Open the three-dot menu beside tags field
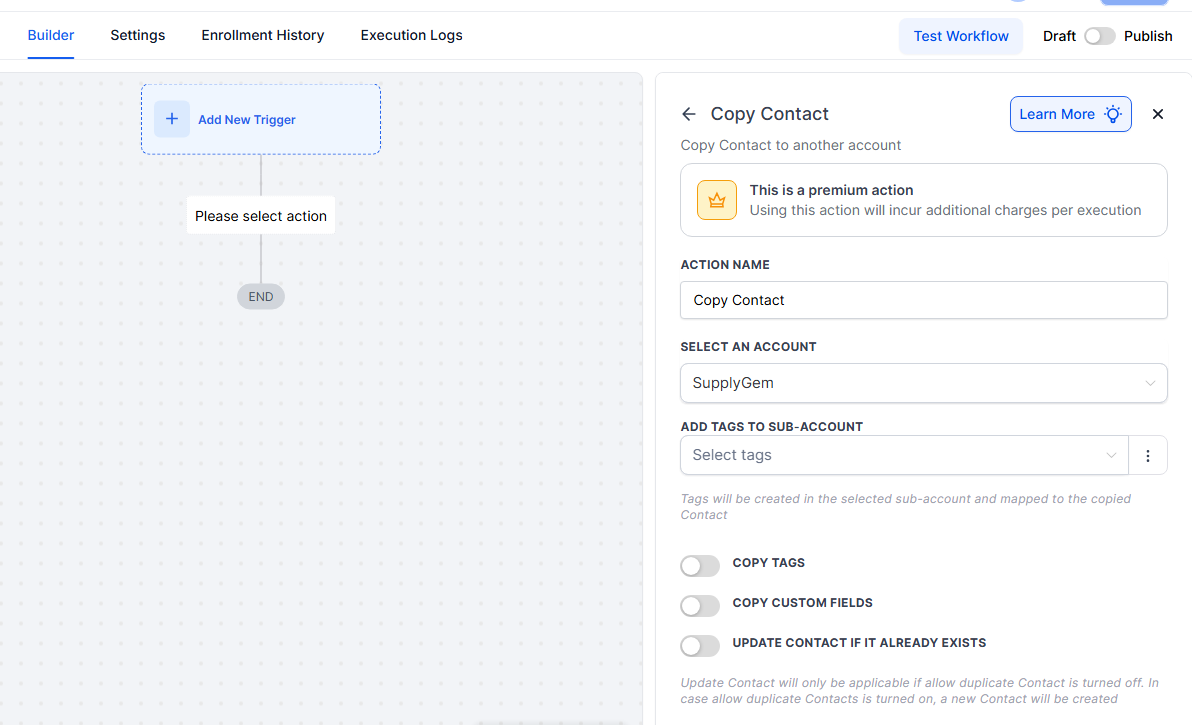The height and width of the screenshot is (725, 1192). [x=1147, y=454]
